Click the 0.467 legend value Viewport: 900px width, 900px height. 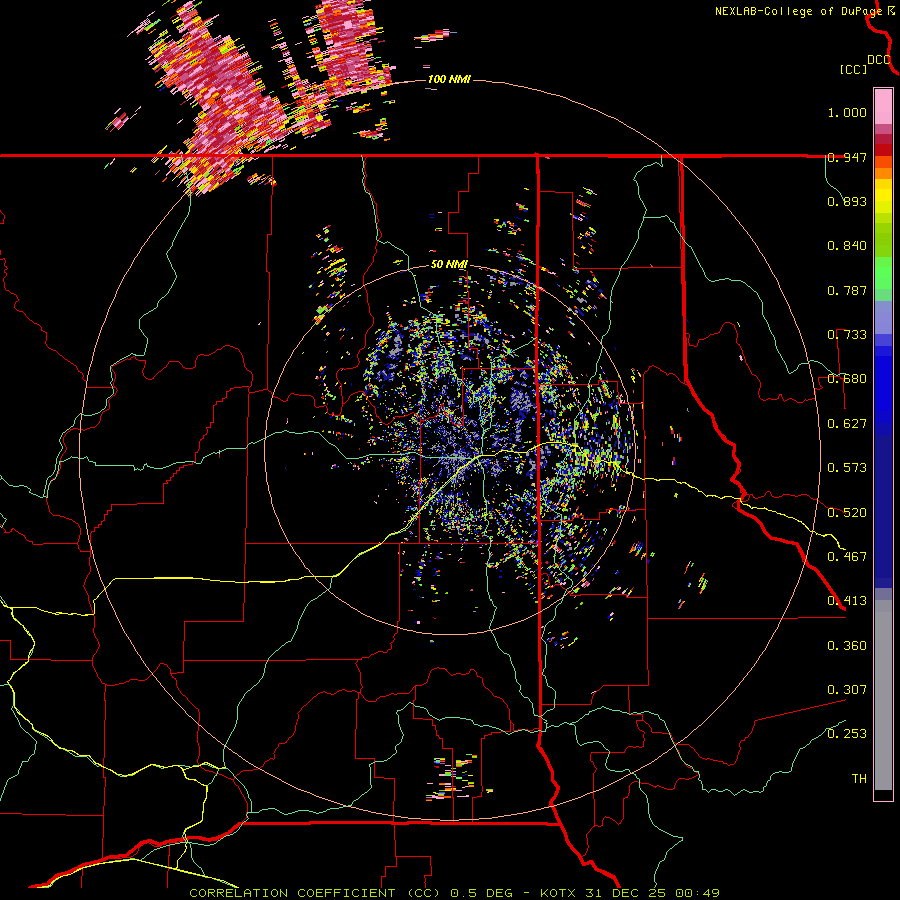coord(847,557)
